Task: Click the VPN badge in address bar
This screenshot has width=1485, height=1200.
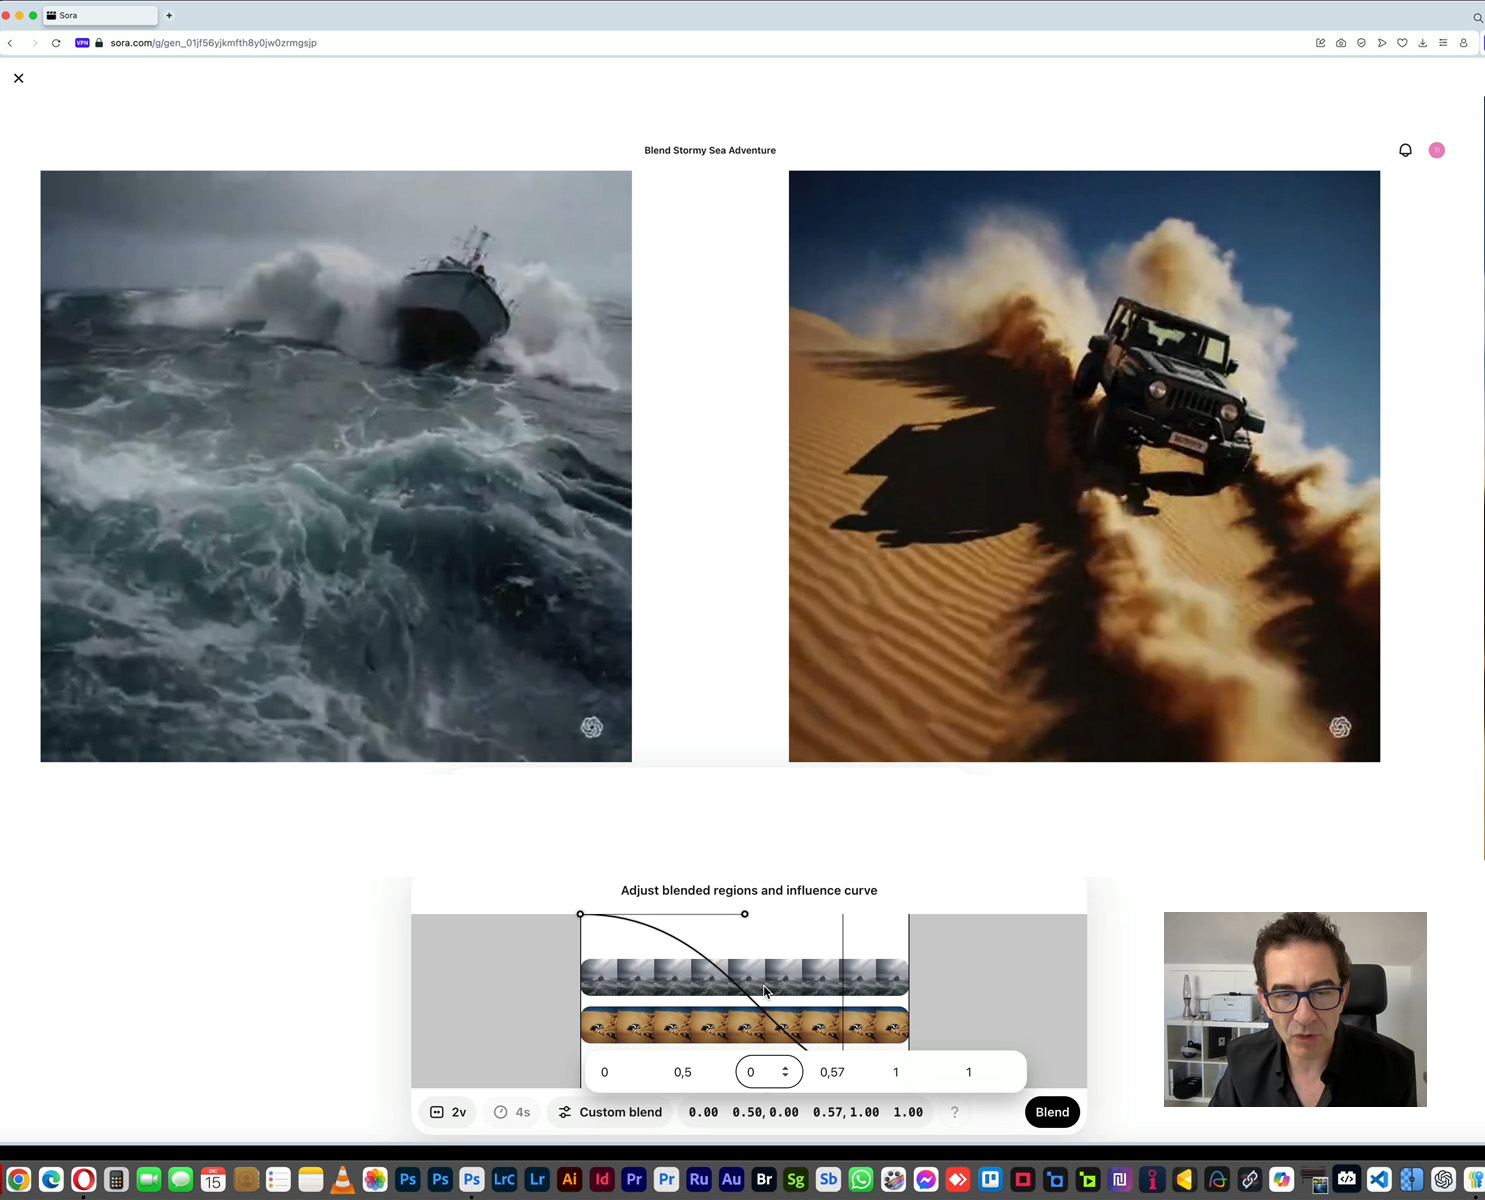Action: [x=82, y=43]
